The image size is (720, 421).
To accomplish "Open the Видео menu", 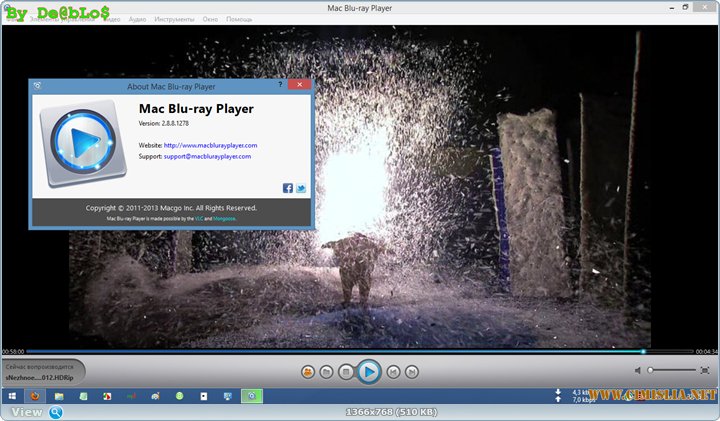I will tap(113, 19).
